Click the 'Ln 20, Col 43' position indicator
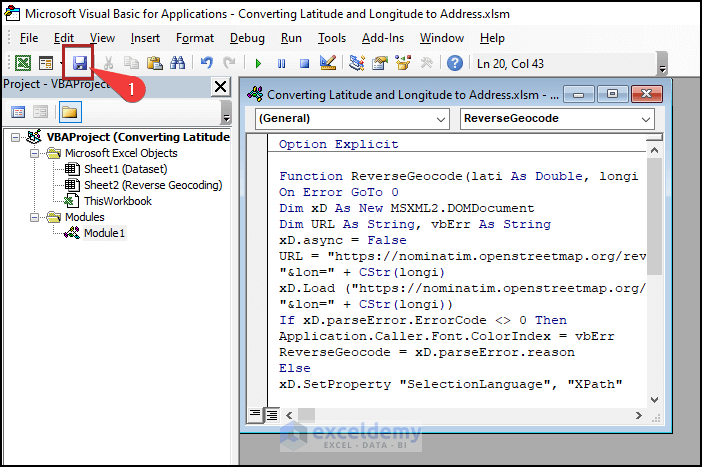This screenshot has width=702, height=467. (x=510, y=64)
